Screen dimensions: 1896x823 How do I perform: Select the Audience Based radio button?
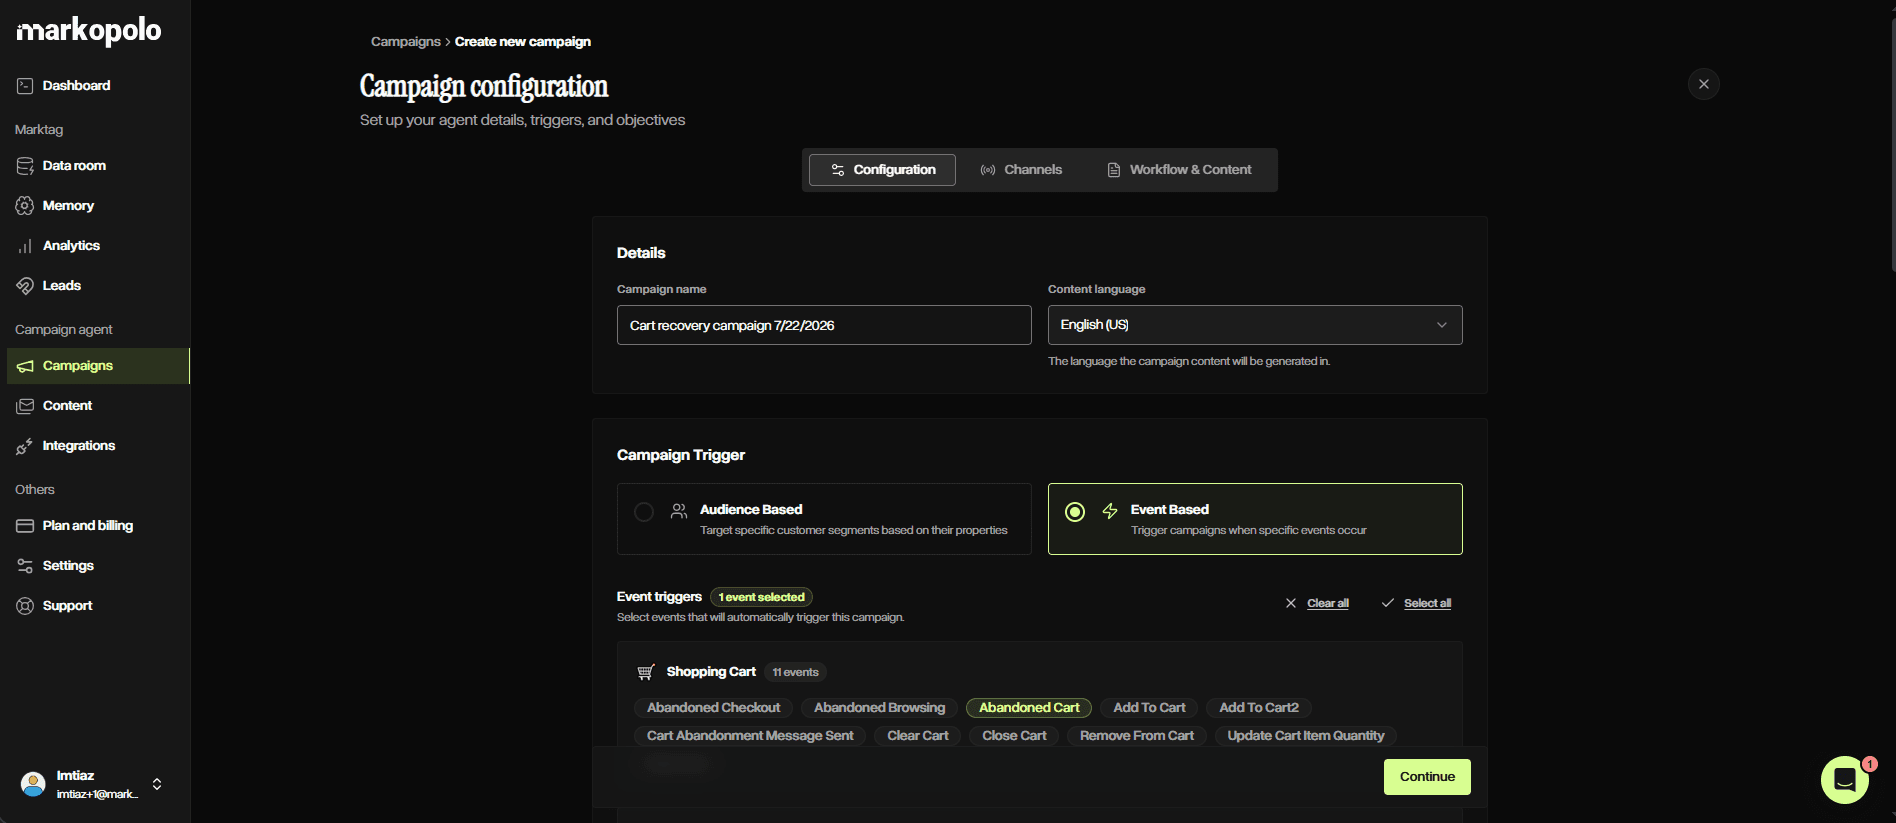[644, 512]
